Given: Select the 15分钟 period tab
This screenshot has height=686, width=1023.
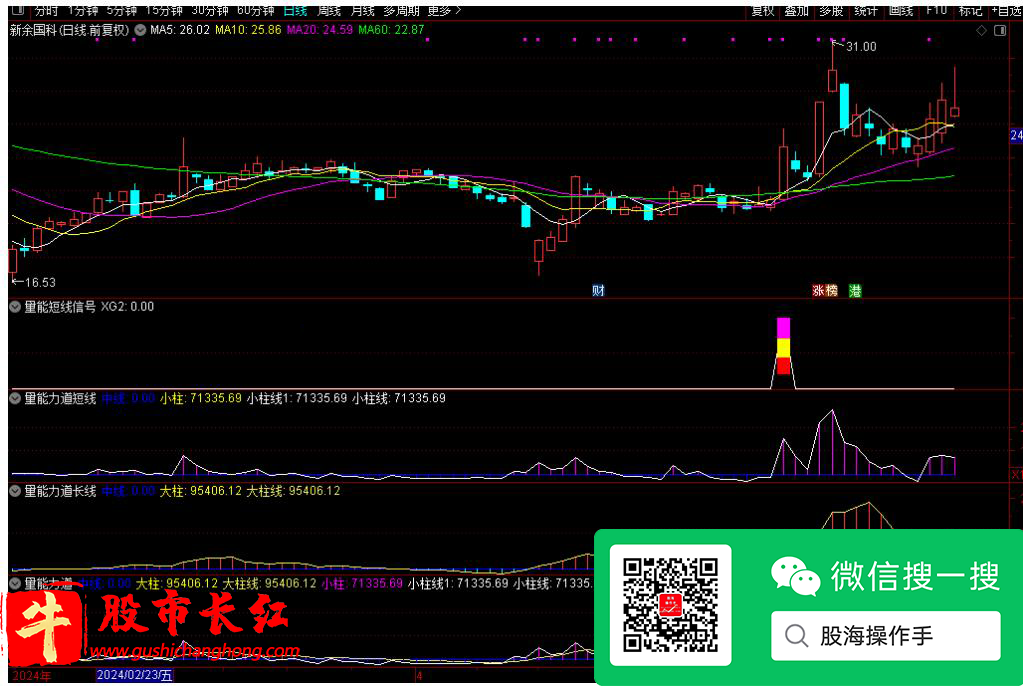Looking at the screenshot, I should click(164, 10).
